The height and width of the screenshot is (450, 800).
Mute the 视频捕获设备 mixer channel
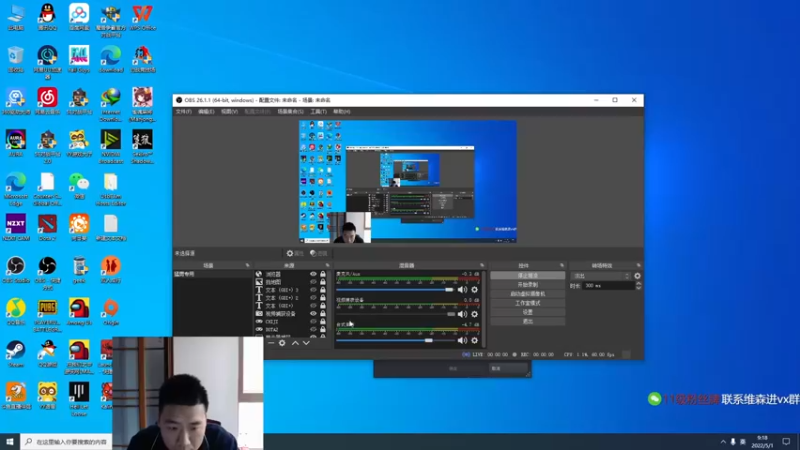(x=462, y=314)
